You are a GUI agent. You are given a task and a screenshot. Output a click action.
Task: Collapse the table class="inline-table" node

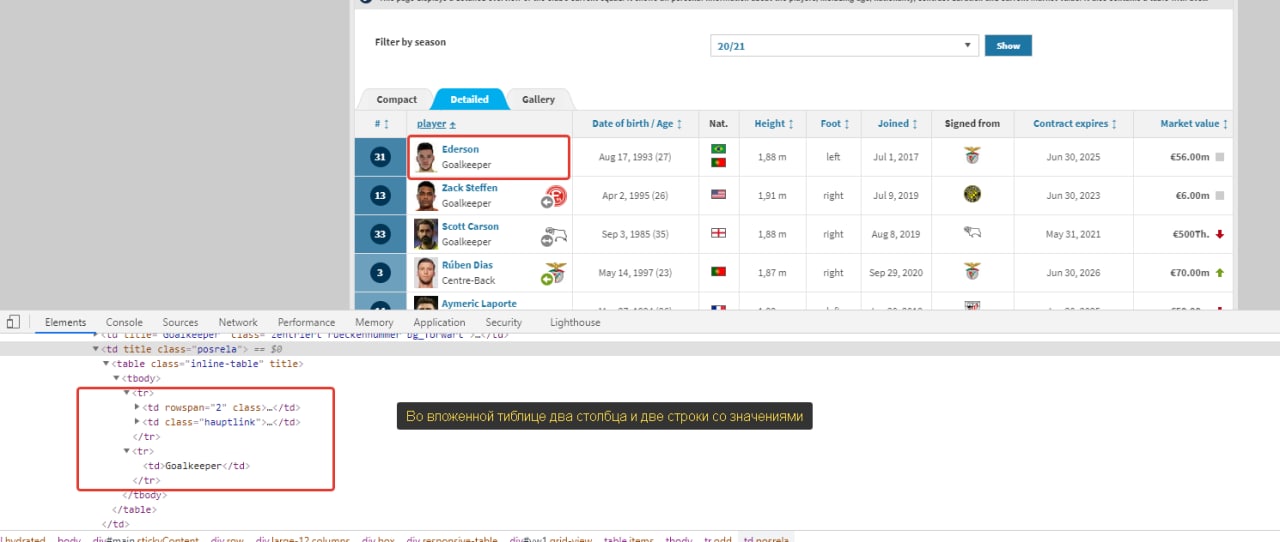pyautogui.click(x=106, y=364)
